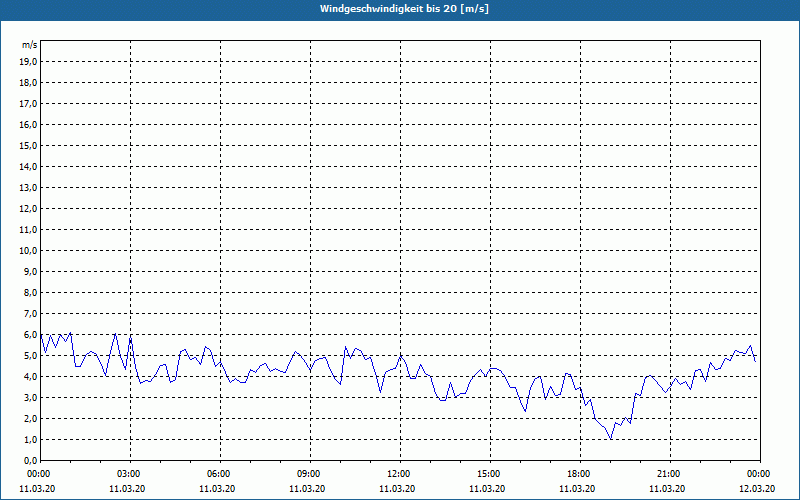The image size is (800, 500).
Task: Click the 14,0 y-axis label
Action: click(x=28, y=167)
